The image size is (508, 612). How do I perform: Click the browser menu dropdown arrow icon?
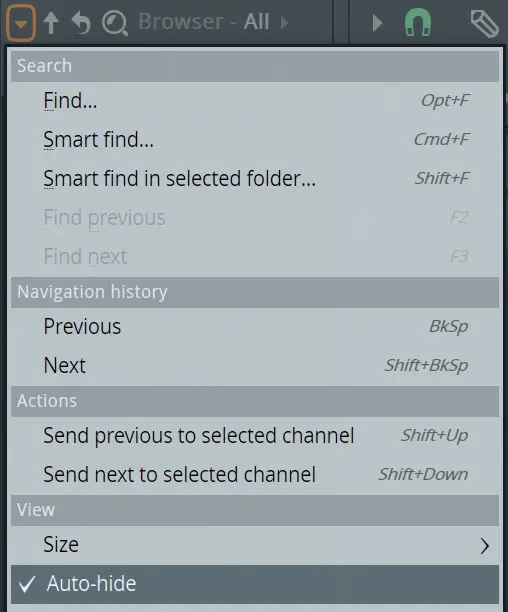coord(21,23)
